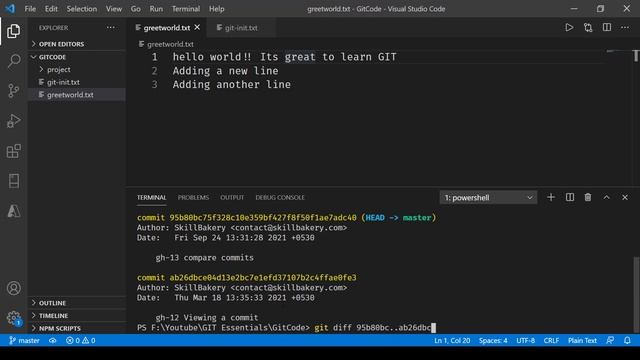The image size is (640, 360).
Task: Switch to the git-init.txt editor tab
Action: pyautogui.click(x=241, y=28)
